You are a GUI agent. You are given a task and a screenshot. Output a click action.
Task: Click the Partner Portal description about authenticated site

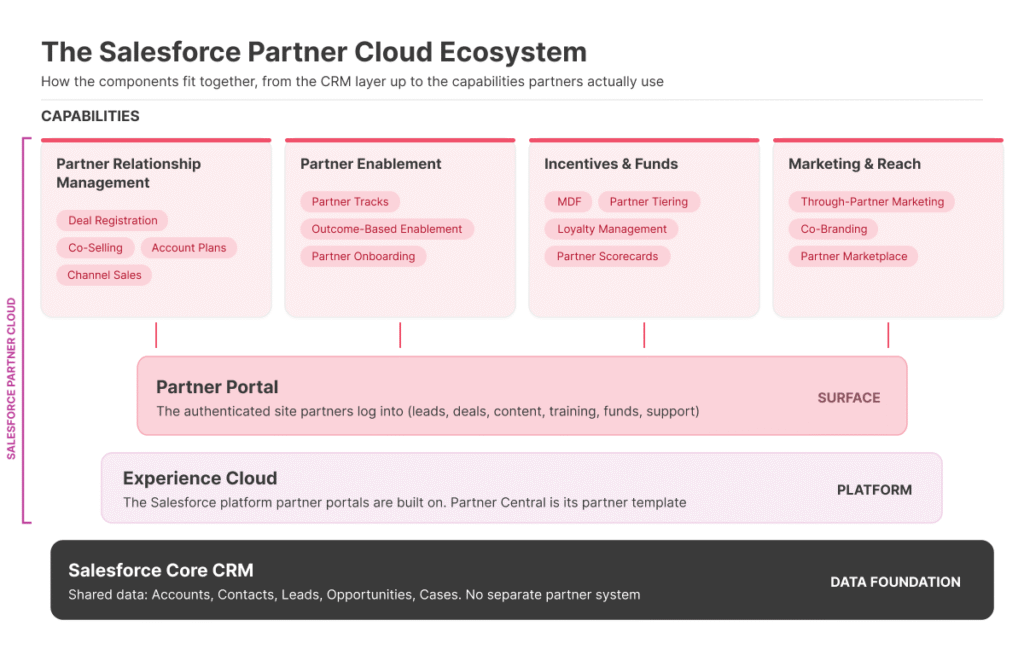tap(428, 411)
